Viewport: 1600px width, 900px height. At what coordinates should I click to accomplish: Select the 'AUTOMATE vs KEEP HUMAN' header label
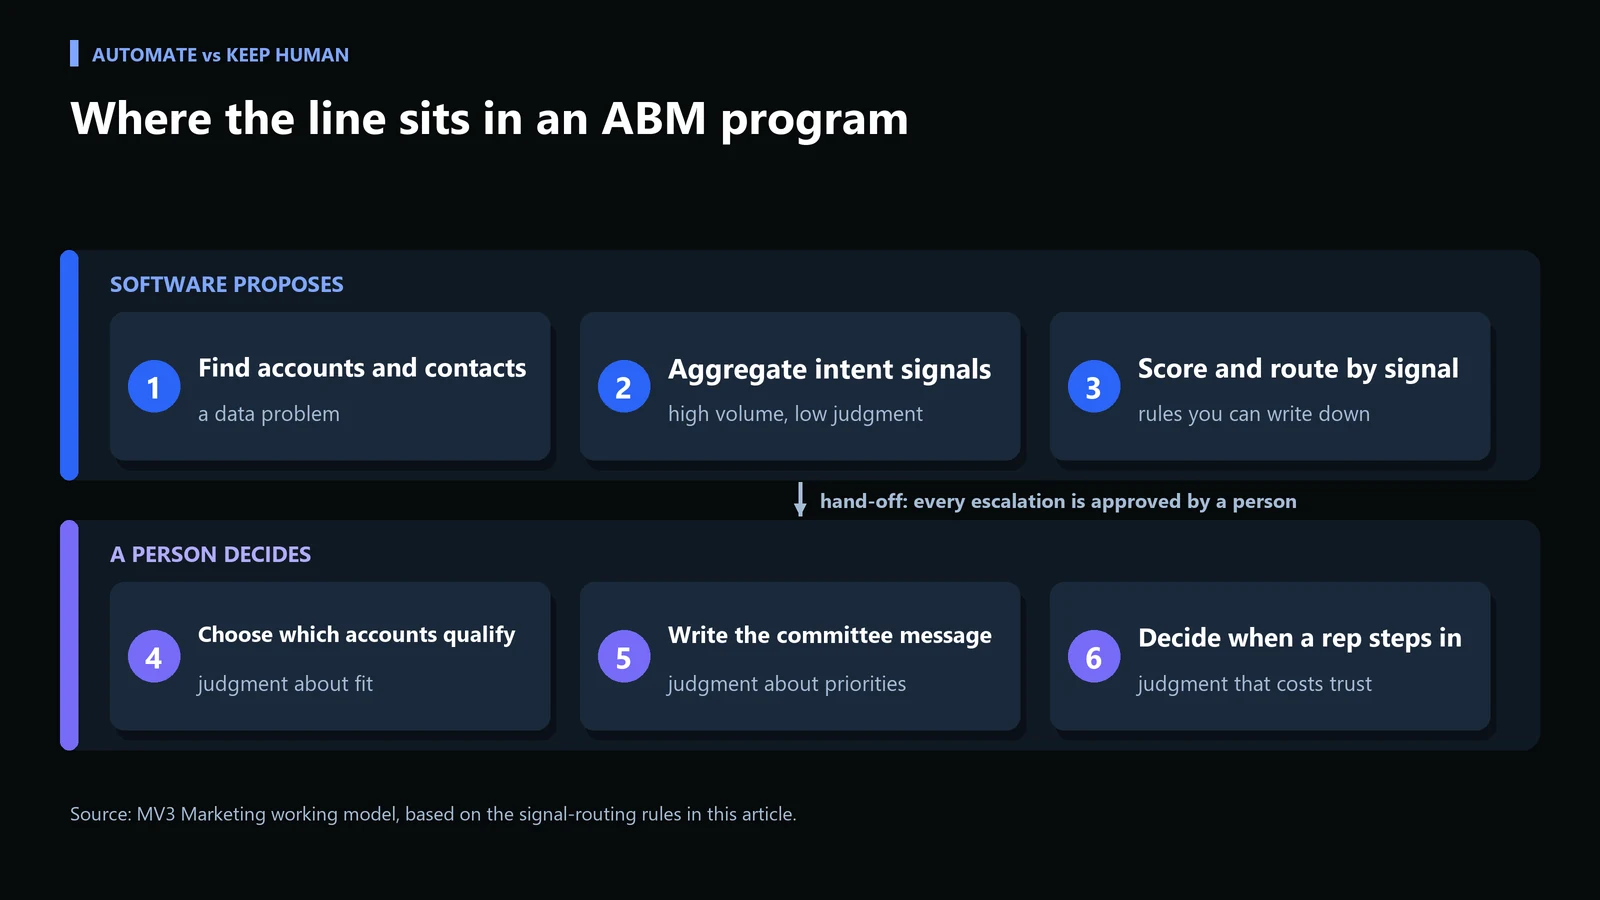tap(220, 55)
